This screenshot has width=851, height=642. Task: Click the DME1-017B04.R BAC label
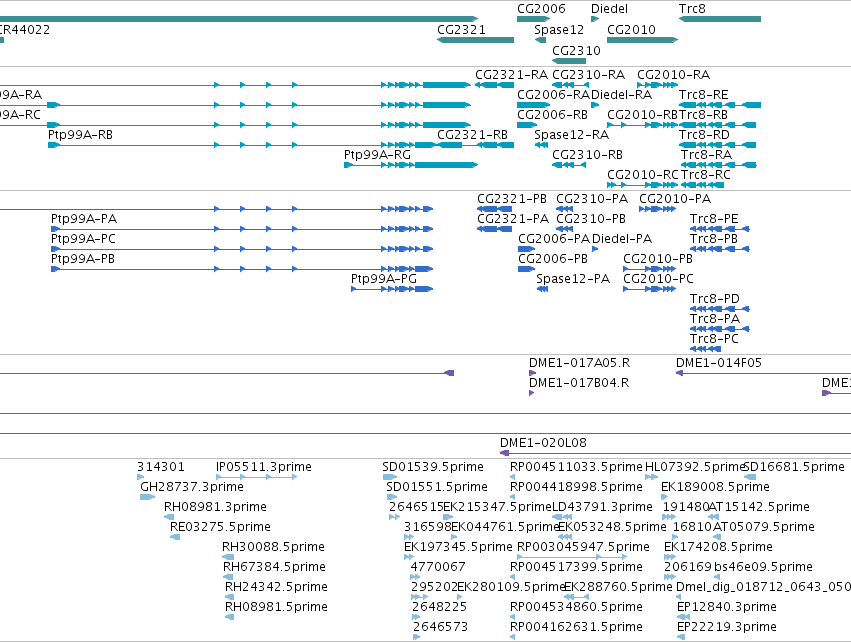pyautogui.click(x=579, y=383)
